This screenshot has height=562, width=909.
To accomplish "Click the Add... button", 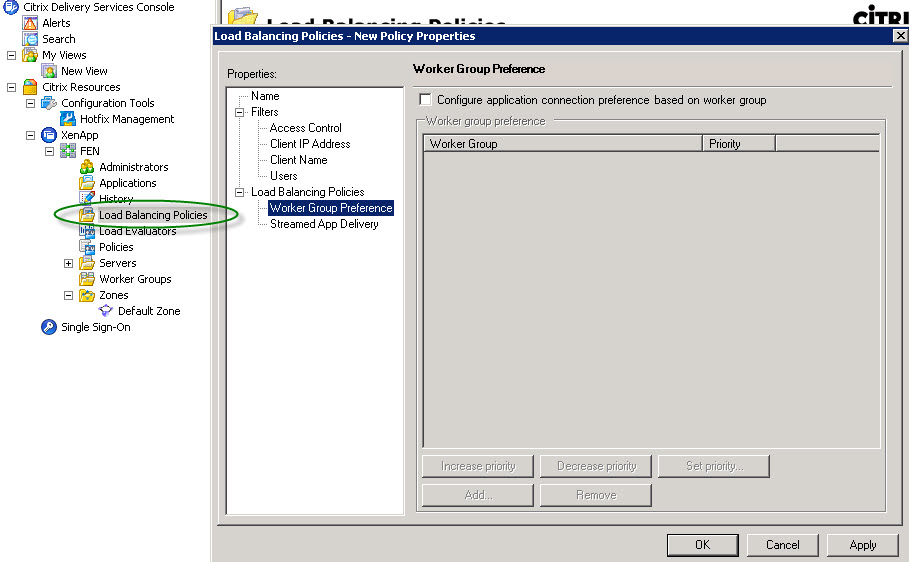I will pos(478,495).
